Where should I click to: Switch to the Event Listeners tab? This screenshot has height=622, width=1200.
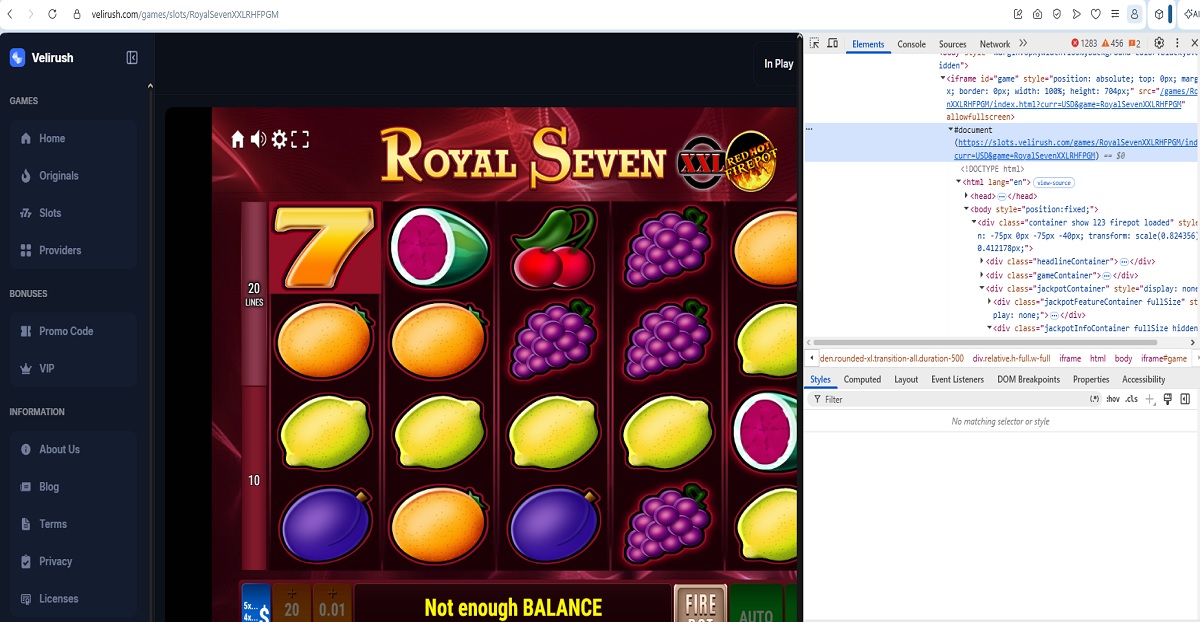(957, 380)
